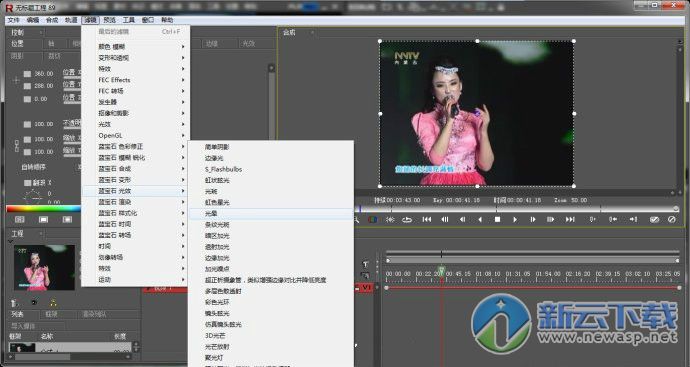
Task: Expand the FEC 转场 submenu
Action: coord(136,91)
